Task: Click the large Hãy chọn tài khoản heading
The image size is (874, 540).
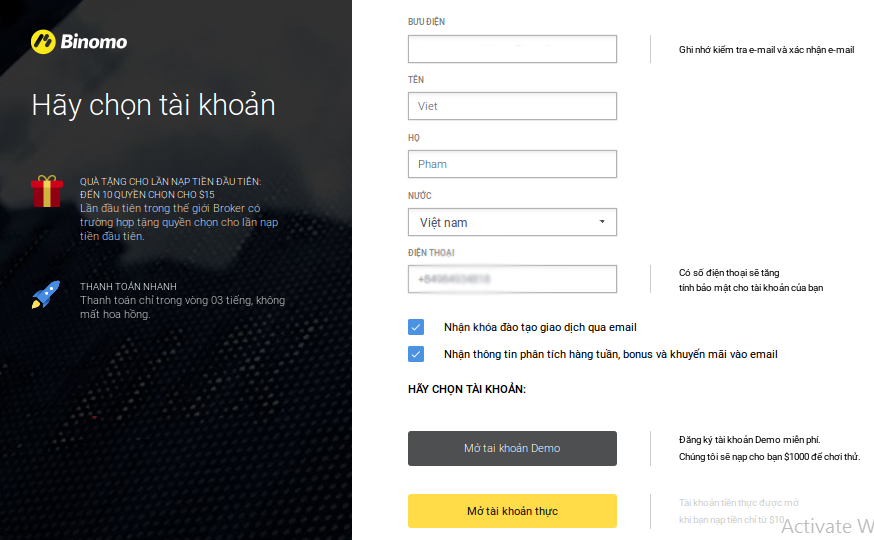Action: (153, 105)
